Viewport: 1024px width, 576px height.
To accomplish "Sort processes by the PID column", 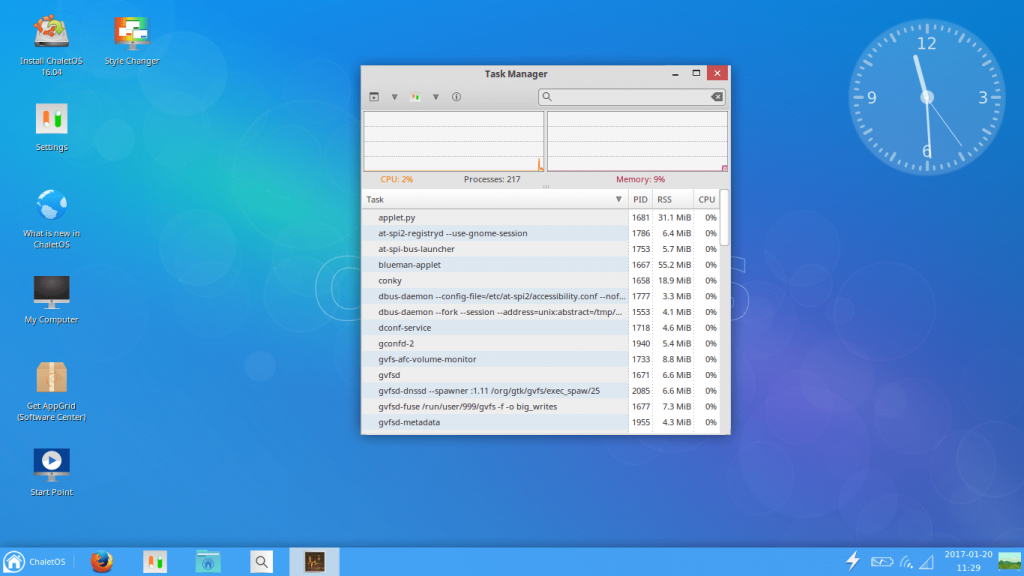I will [x=640, y=200].
